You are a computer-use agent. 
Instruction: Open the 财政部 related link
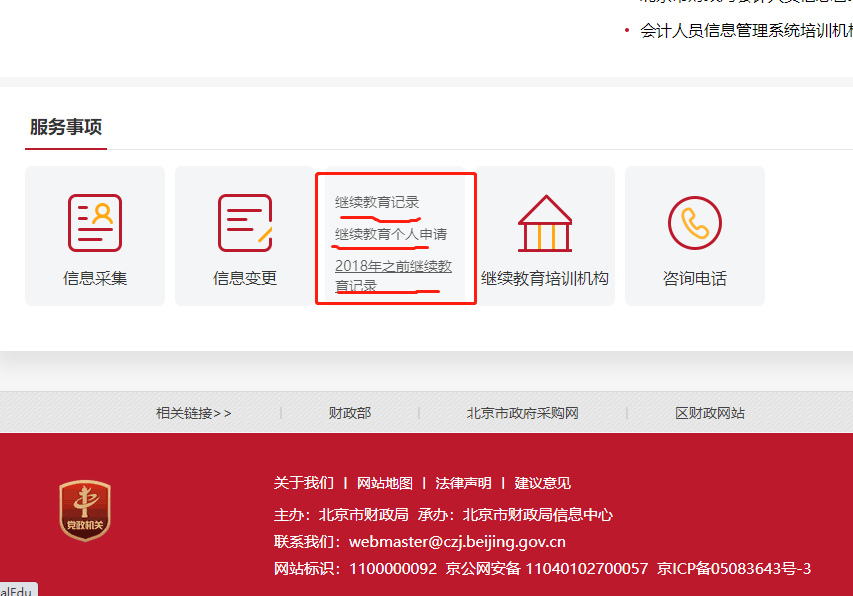tap(350, 413)
